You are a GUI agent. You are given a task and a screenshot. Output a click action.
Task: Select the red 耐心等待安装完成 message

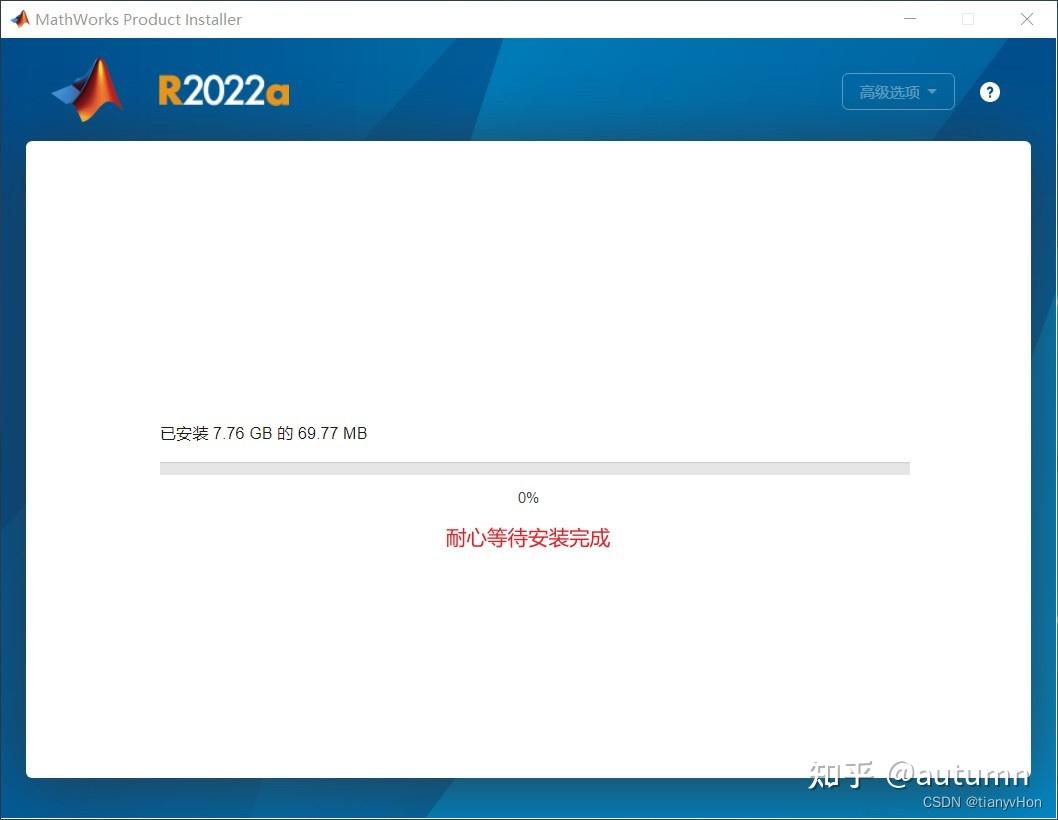point(528,538)
